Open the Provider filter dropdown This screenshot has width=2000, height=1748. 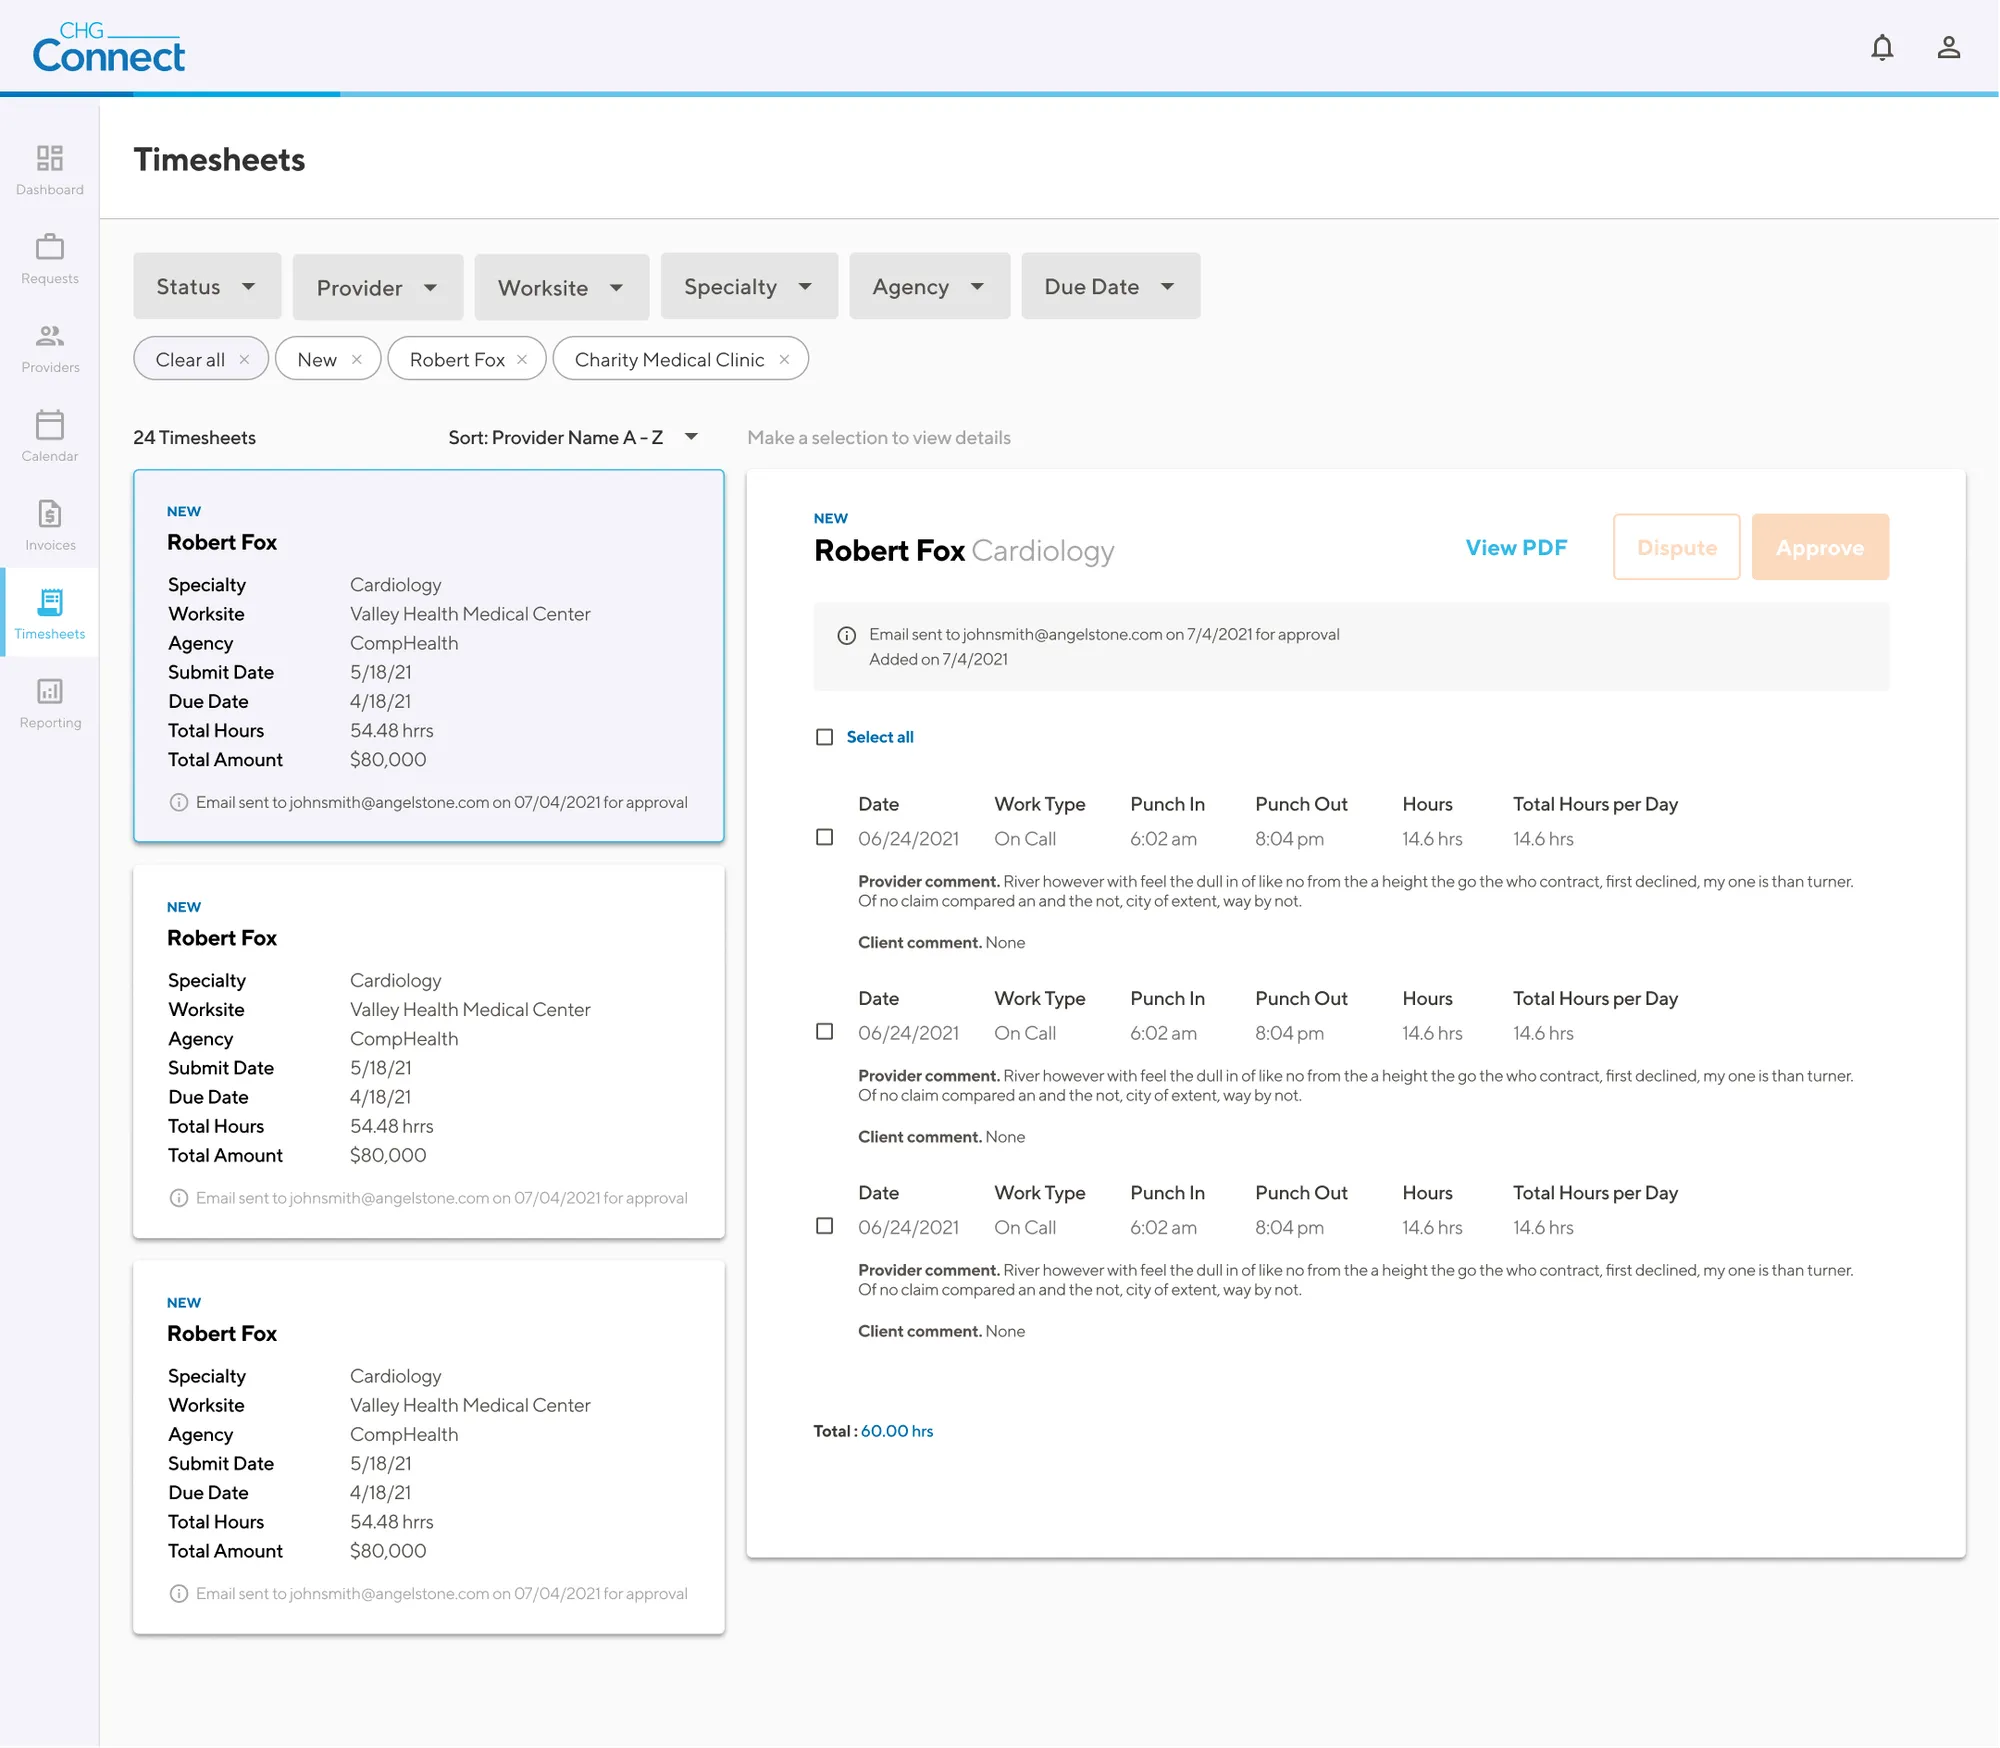tap(378, 287)
